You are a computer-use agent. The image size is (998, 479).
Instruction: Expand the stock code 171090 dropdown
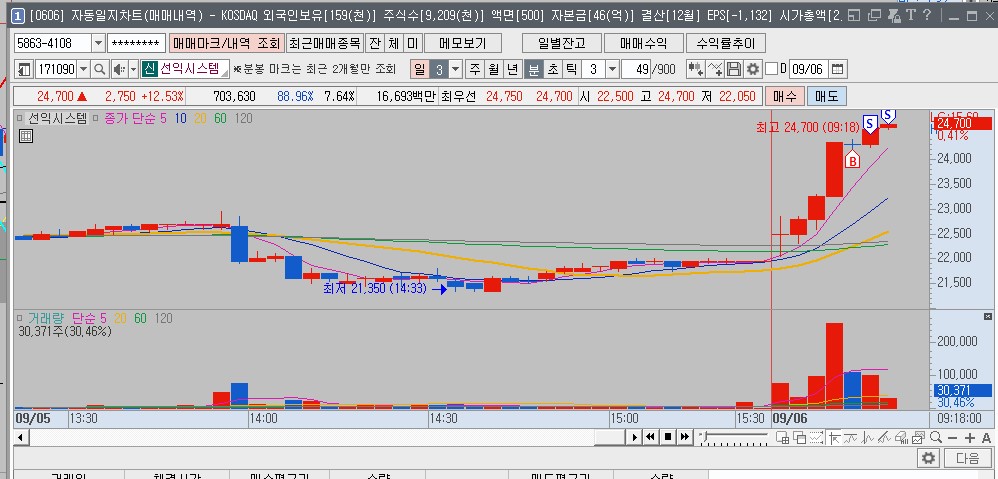(x=84, y=69)
